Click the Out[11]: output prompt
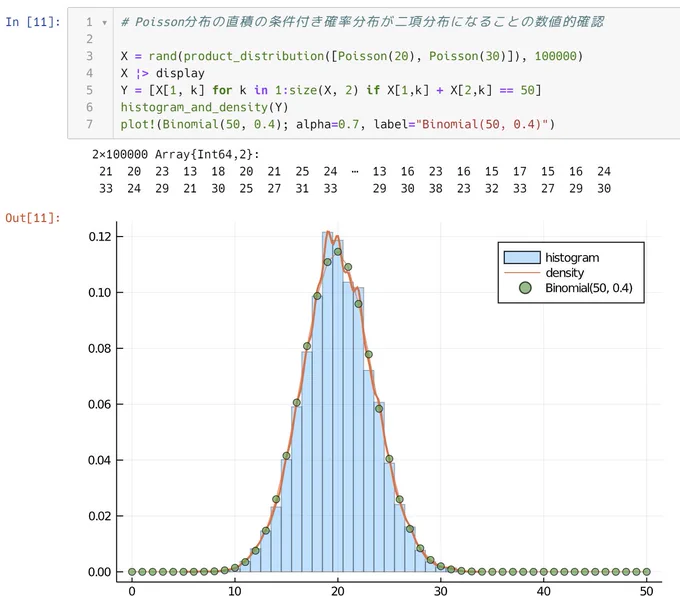This screenshot has width=680, height=614. point(33,218)
